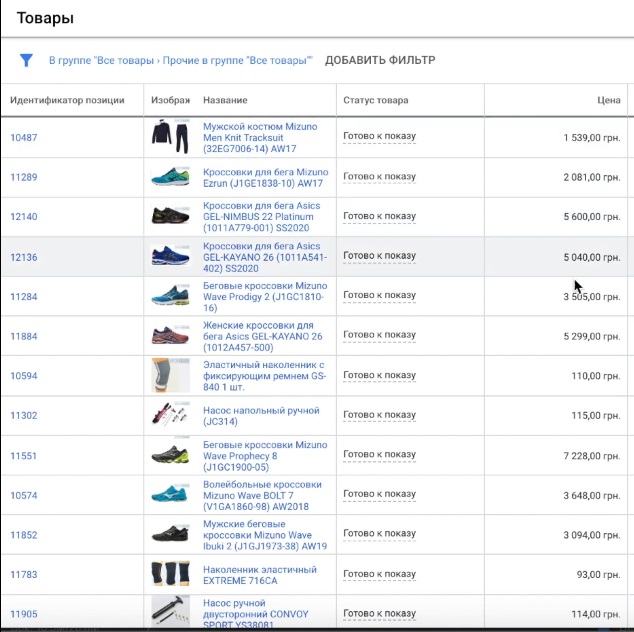Image resolution: width=634 pixels, height=632 pixels.
Task: Click price 93,00 грн.
Action: tap(598, 575)
